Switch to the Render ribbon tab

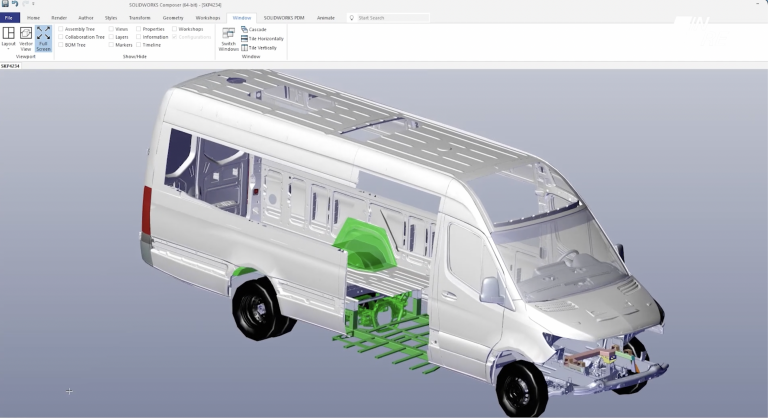click(59, 18)
